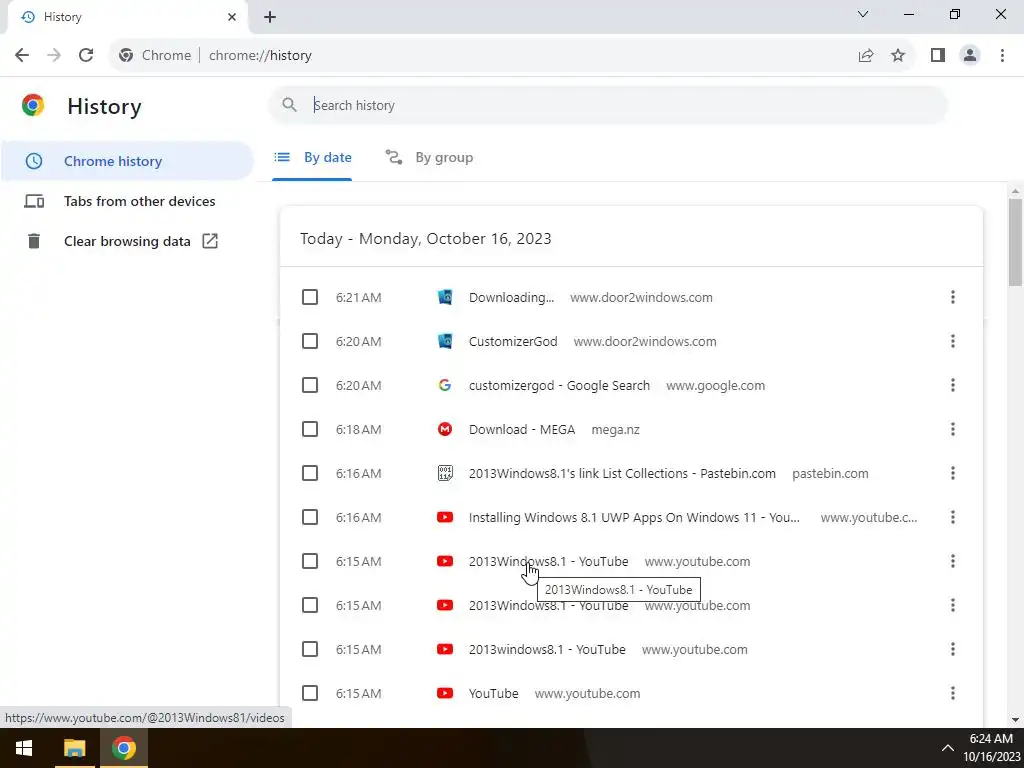Open actions menu for customizergod Google Search

pyautogui.click(x=953, y=385)
